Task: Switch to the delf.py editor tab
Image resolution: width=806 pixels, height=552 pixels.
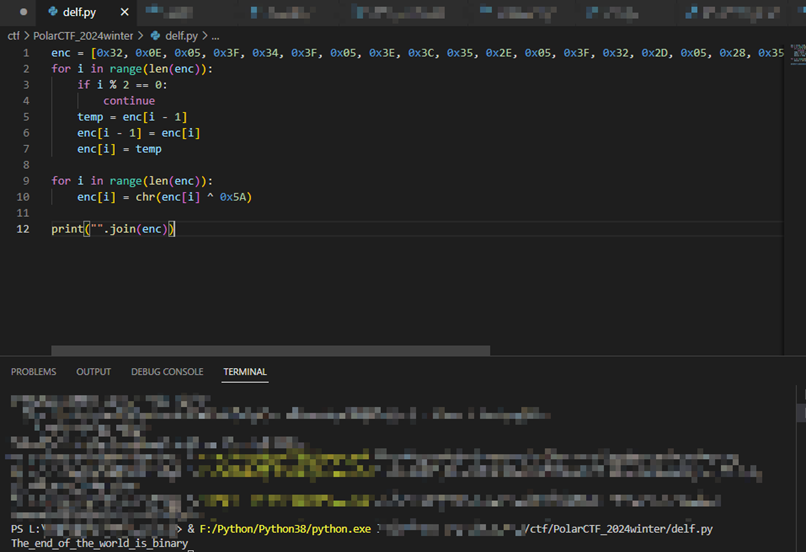Action: [x=78, y=12]
